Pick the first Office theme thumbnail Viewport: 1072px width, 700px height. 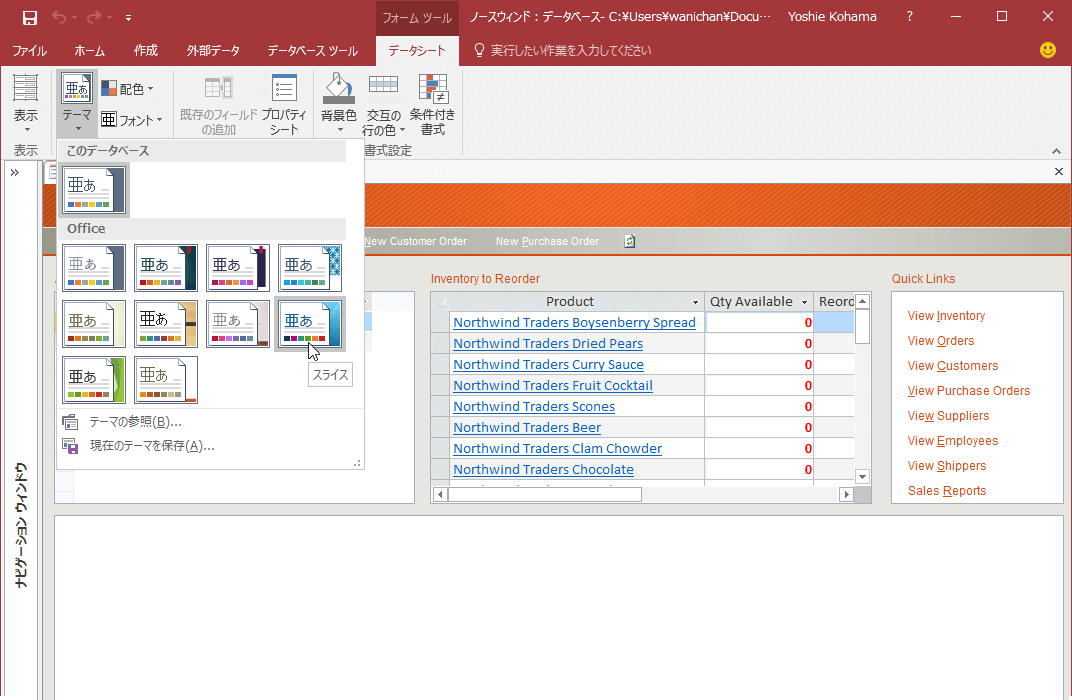click(94, 268)
